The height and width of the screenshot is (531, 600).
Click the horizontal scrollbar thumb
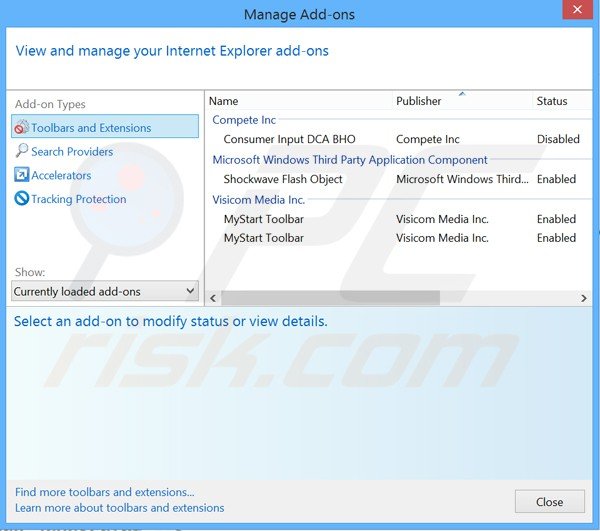pos(331,298)
